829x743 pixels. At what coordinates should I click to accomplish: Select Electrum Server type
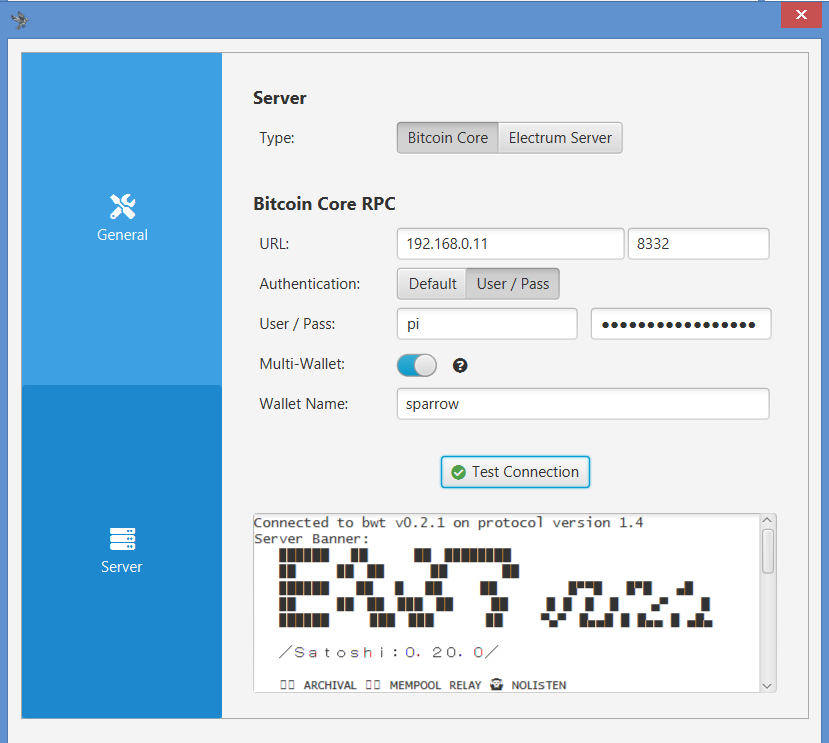[x=560, y=138]
